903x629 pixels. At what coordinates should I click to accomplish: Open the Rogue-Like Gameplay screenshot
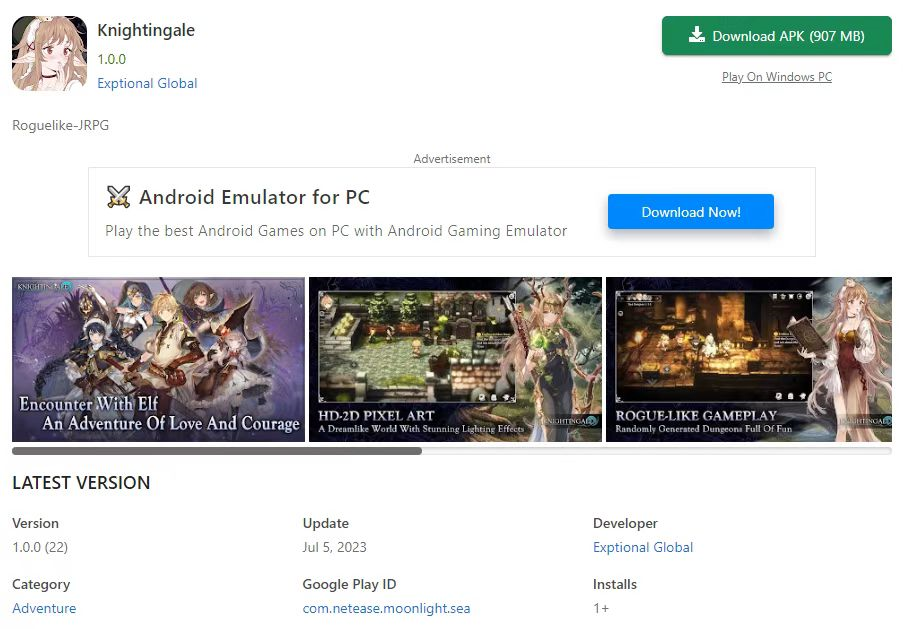click(749, 359)
